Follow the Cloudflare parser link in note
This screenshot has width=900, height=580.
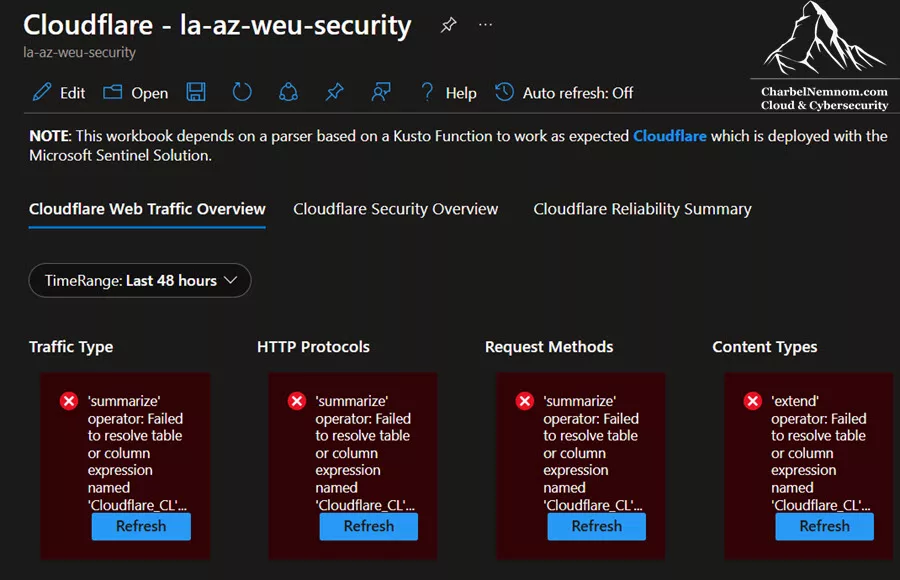tap(669, 136)
